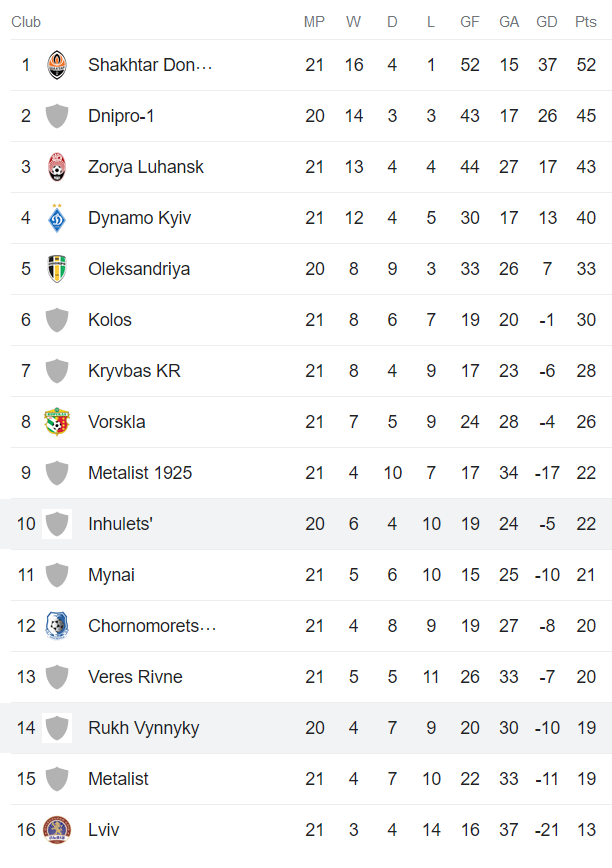Click the Kolos placeholder shield icon
This screenshot has height=868, width=612.
57,320
